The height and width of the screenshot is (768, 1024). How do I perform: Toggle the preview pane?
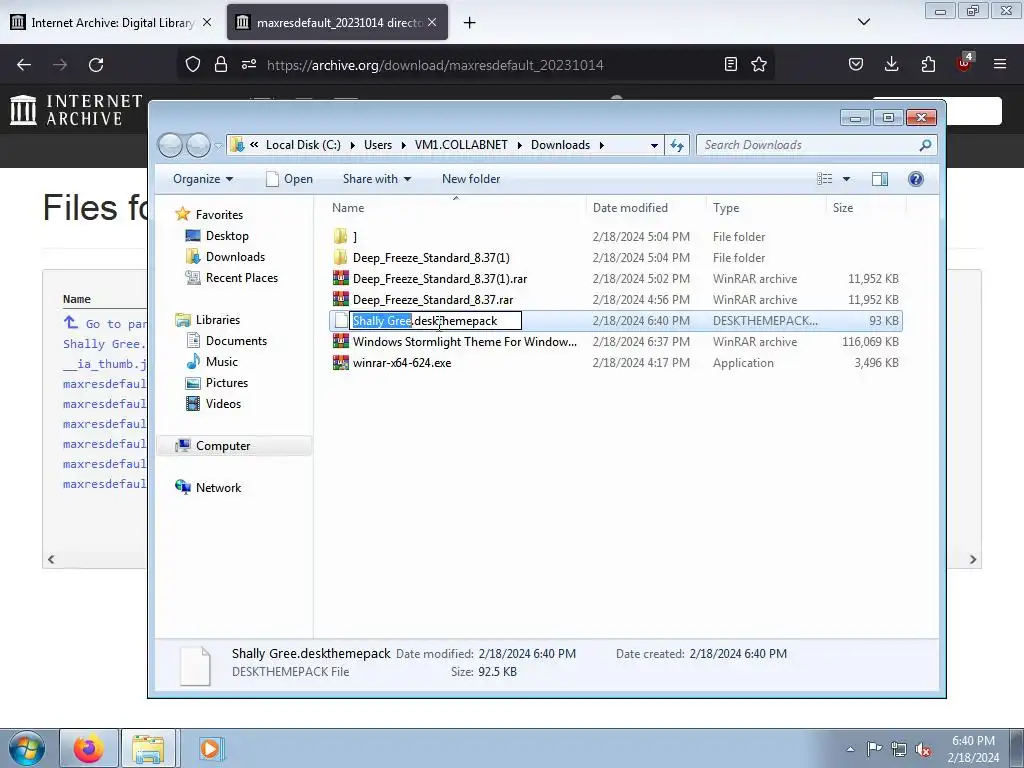point(880,179)
